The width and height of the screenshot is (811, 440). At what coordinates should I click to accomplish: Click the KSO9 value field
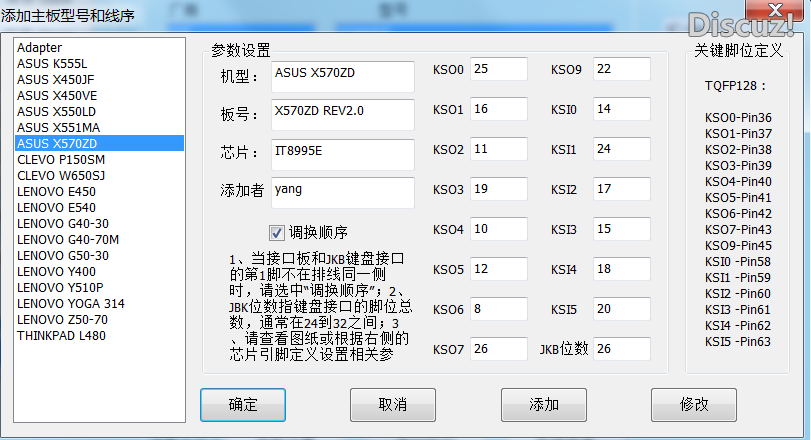(622, 69)
